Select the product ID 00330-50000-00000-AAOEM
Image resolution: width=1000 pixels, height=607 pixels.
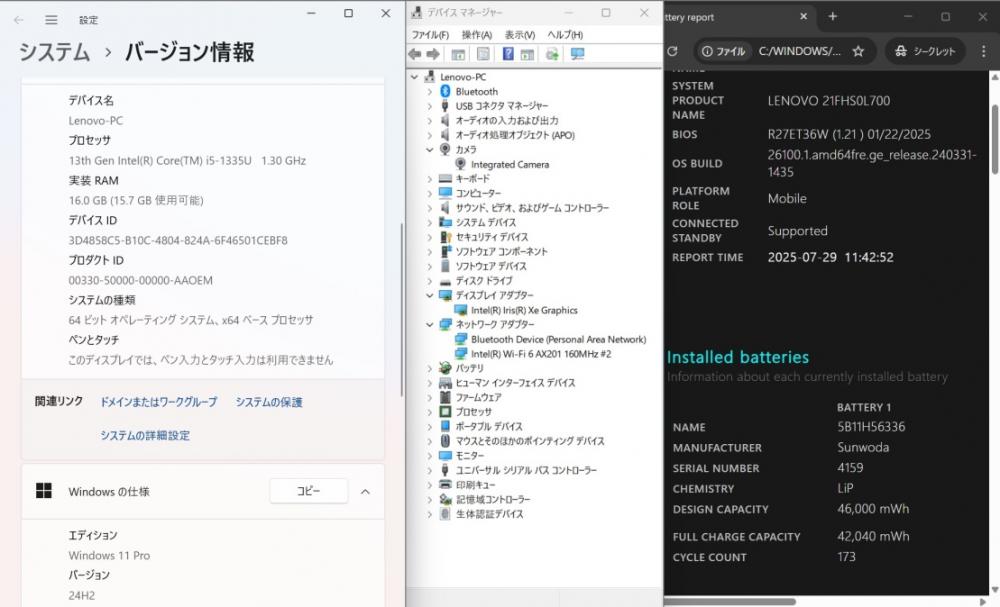(141, 280)
